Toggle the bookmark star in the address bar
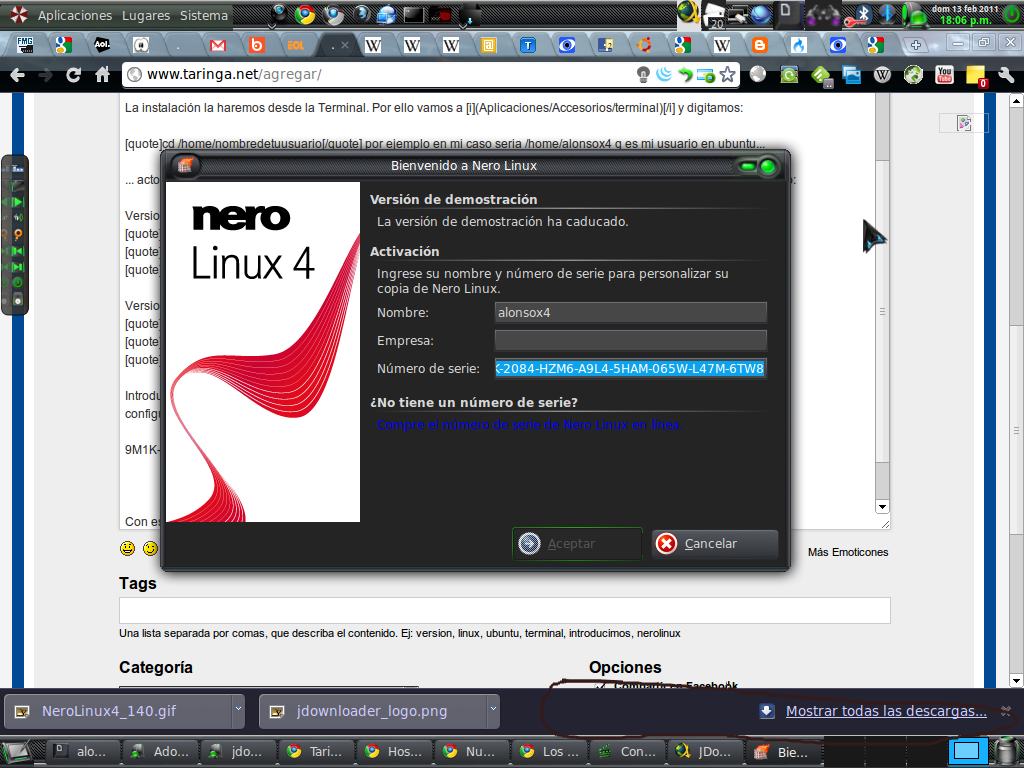Viewport: 1024px width, 768px height. [727, 75]
